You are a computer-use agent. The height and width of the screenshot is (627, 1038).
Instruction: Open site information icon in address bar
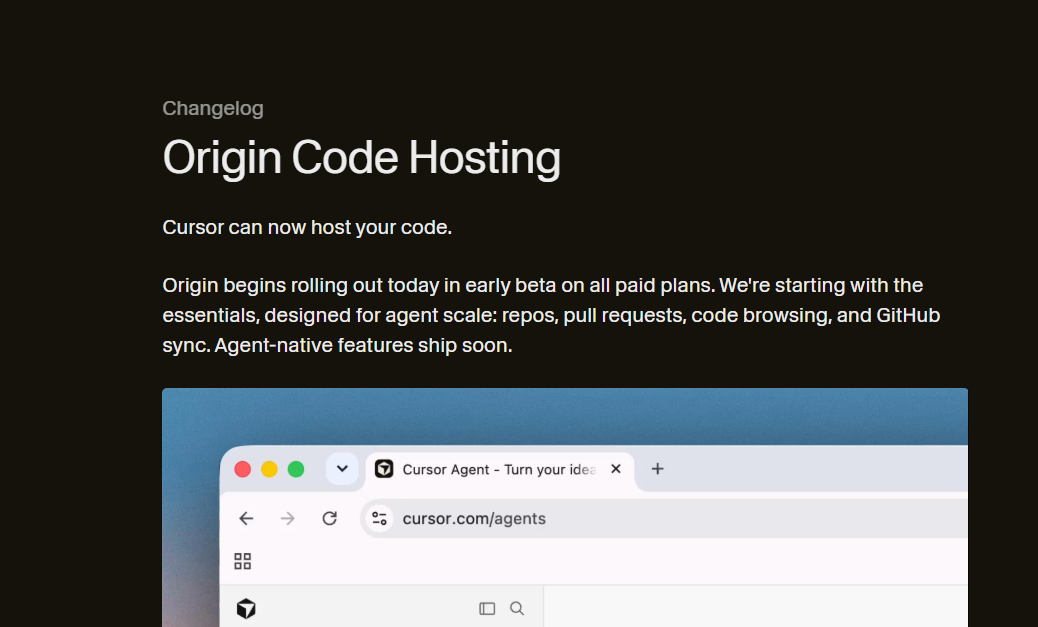coord(379,518)
